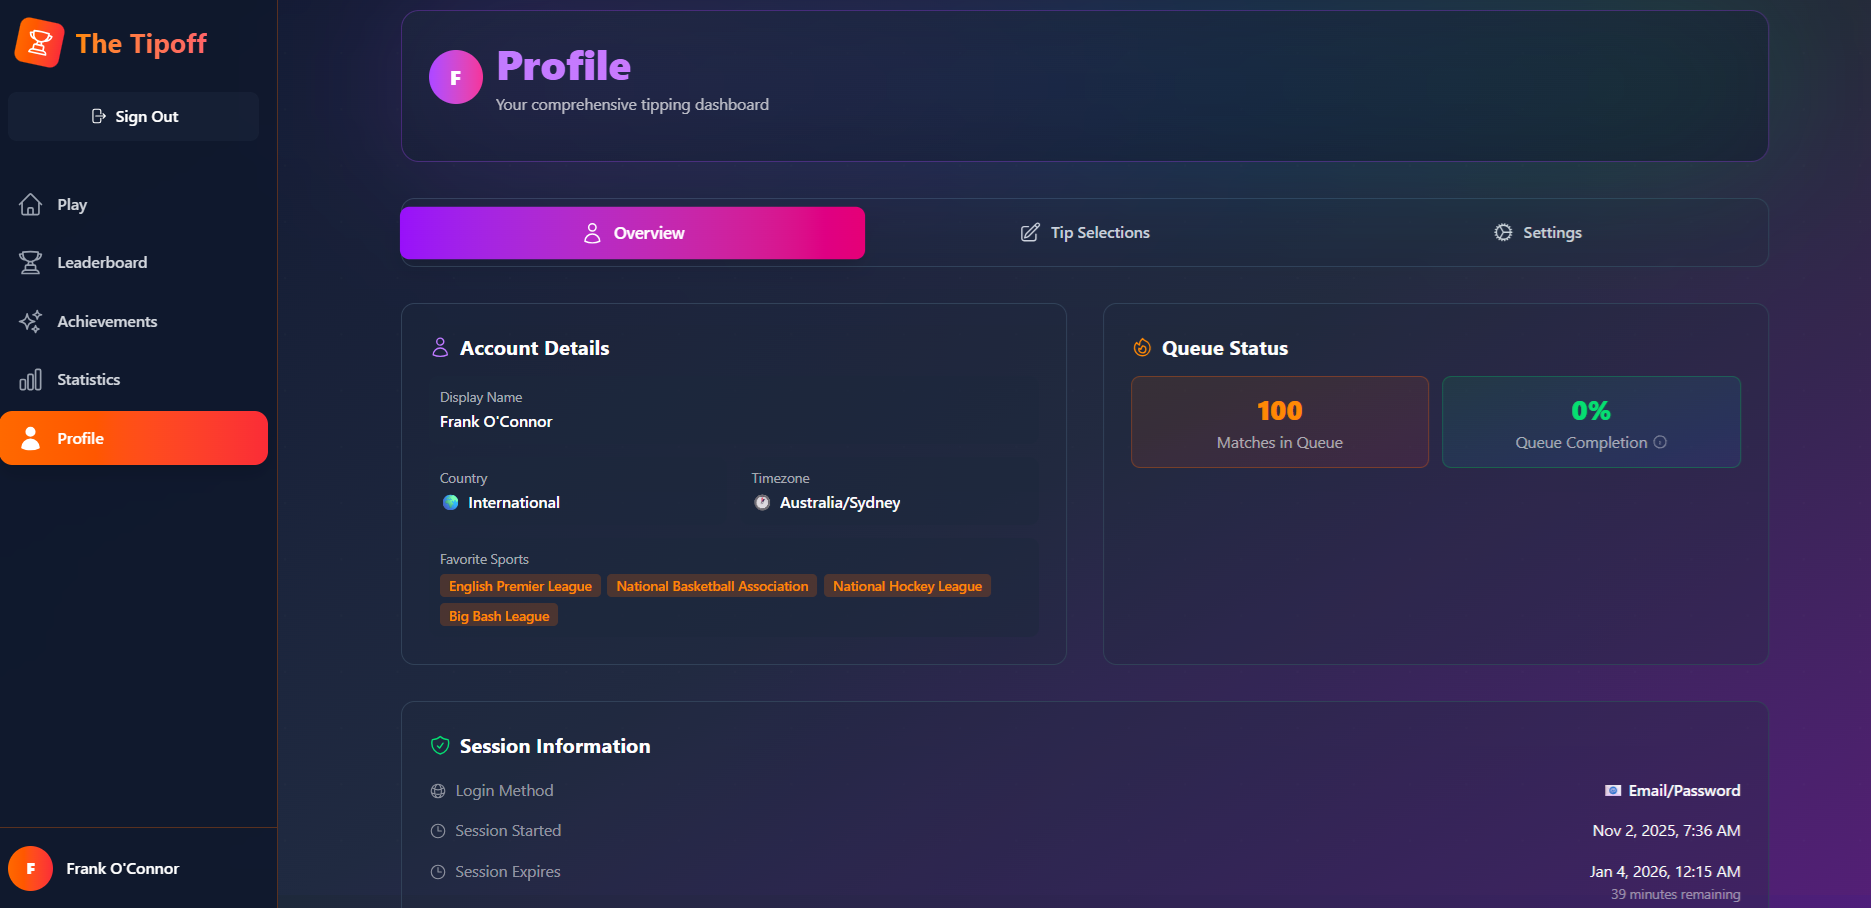1871x908 pixels.
Task: Select the Overview tab
Action: coord(633,233)
